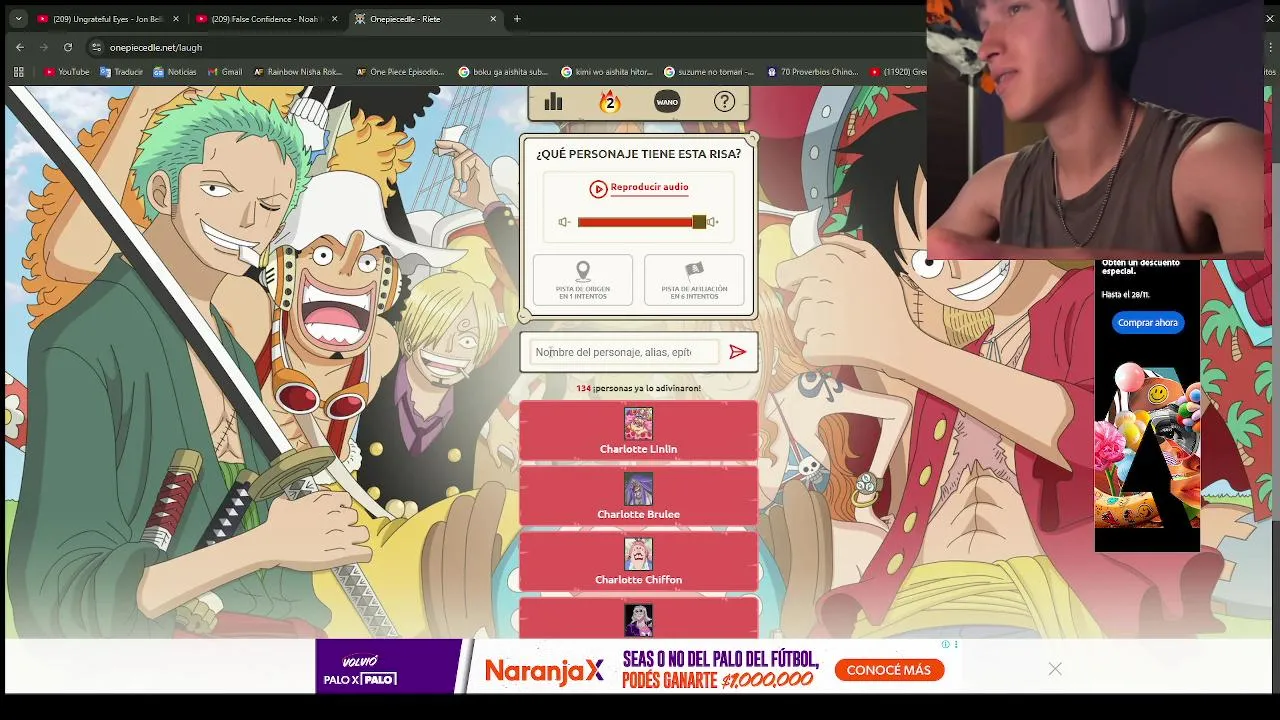
Task: Reload the current page
Action: point(68,47)
